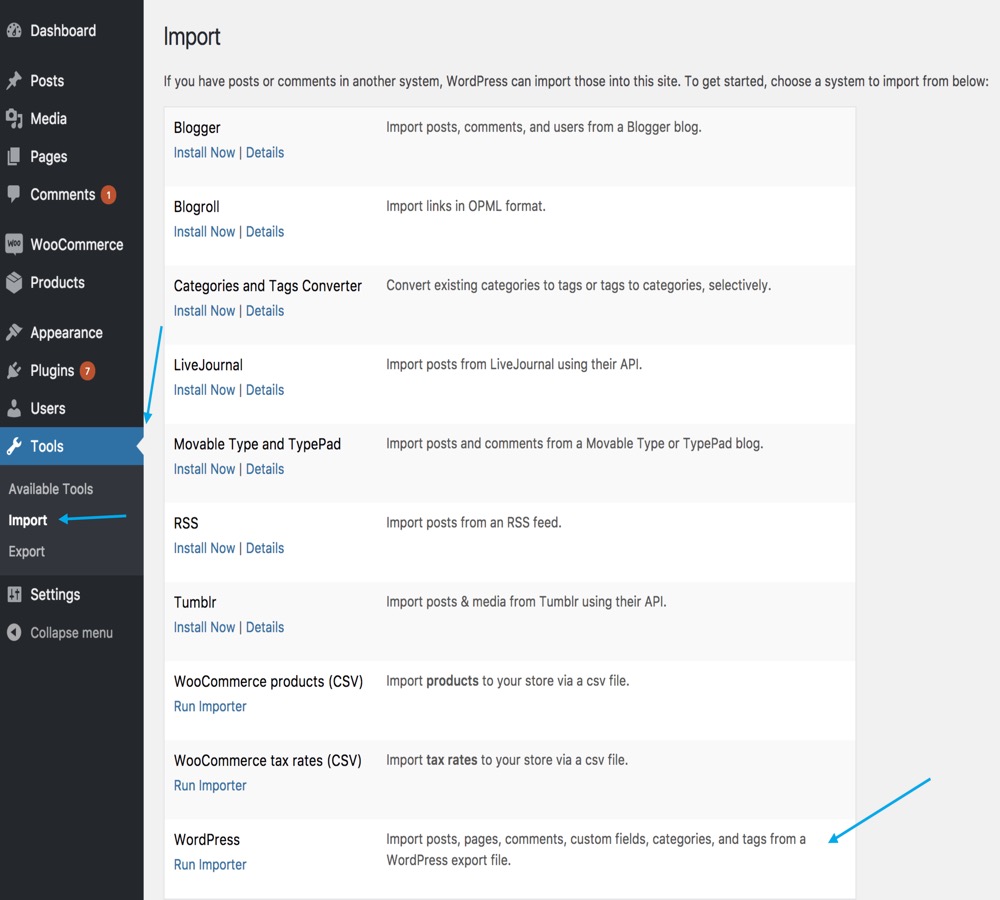Viewport: 1000px width, 900px height.
Task: Select the Import submenu item
Action: pos(27,520)
